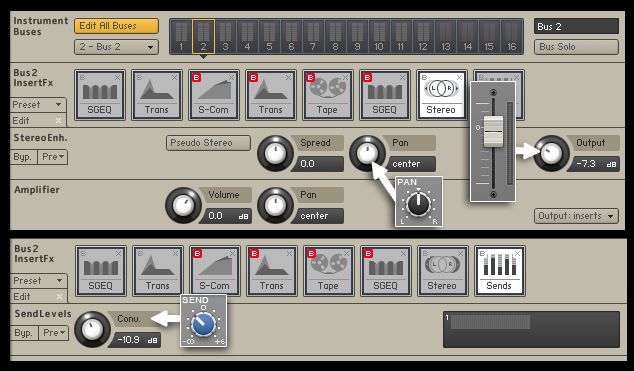Screen dimensions: 634x371
Task: Toggle the B bypass on highlighted Stereo slot
Action: (424, 78)
